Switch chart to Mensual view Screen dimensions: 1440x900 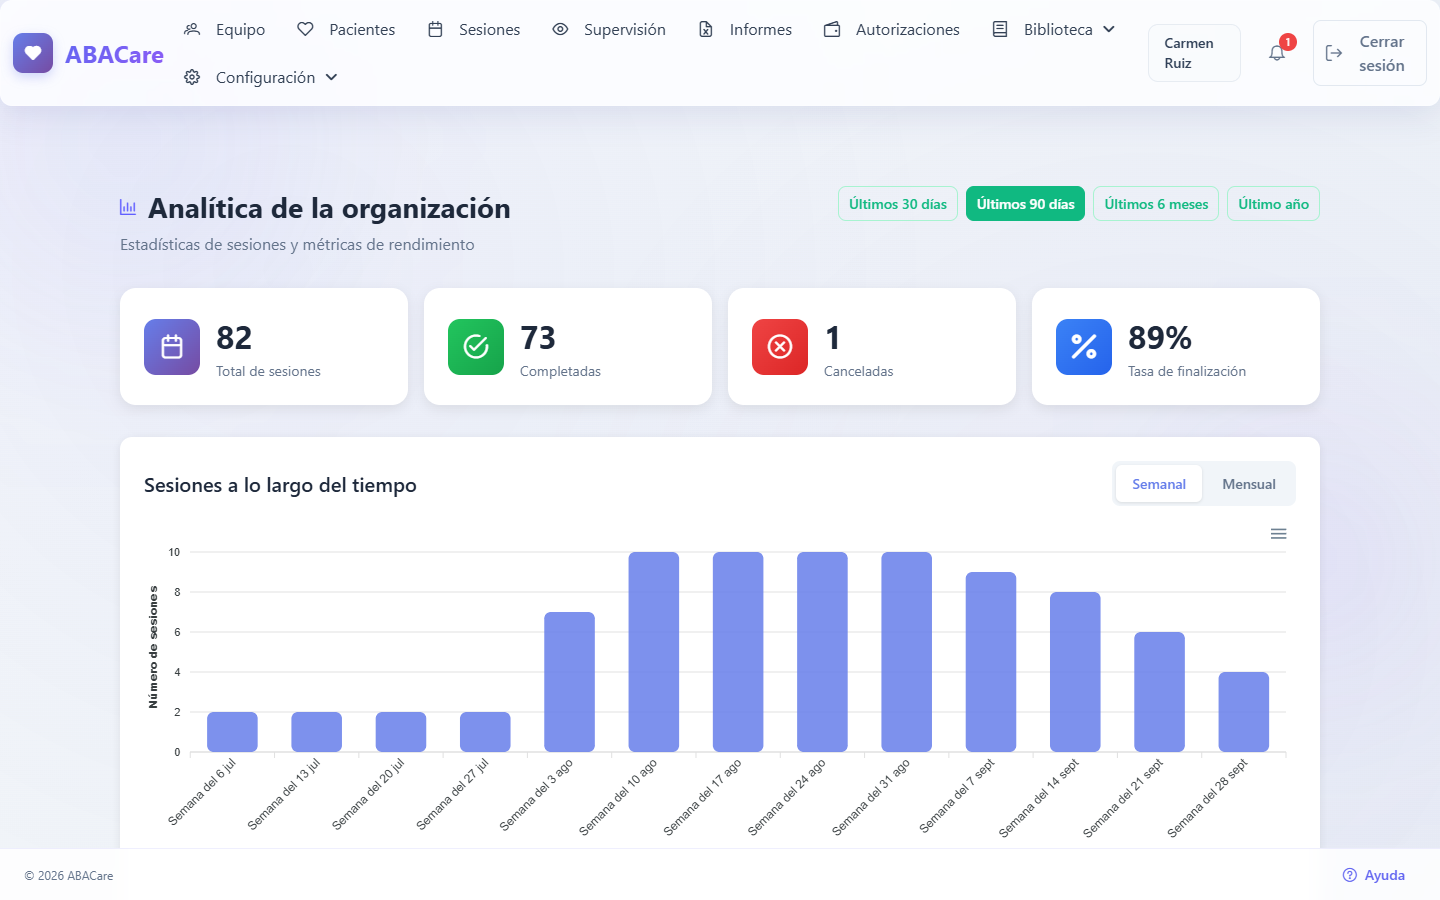(x=1249, y=484)
